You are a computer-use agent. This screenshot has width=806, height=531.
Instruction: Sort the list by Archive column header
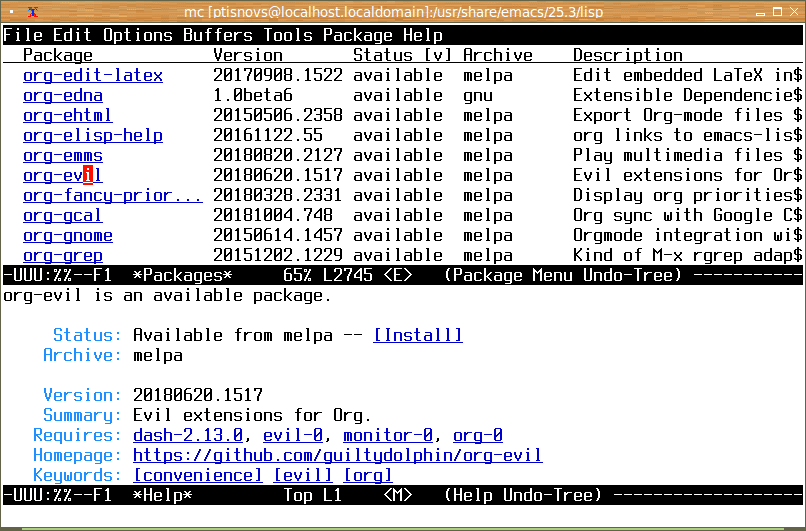click(x=498, y=55)
